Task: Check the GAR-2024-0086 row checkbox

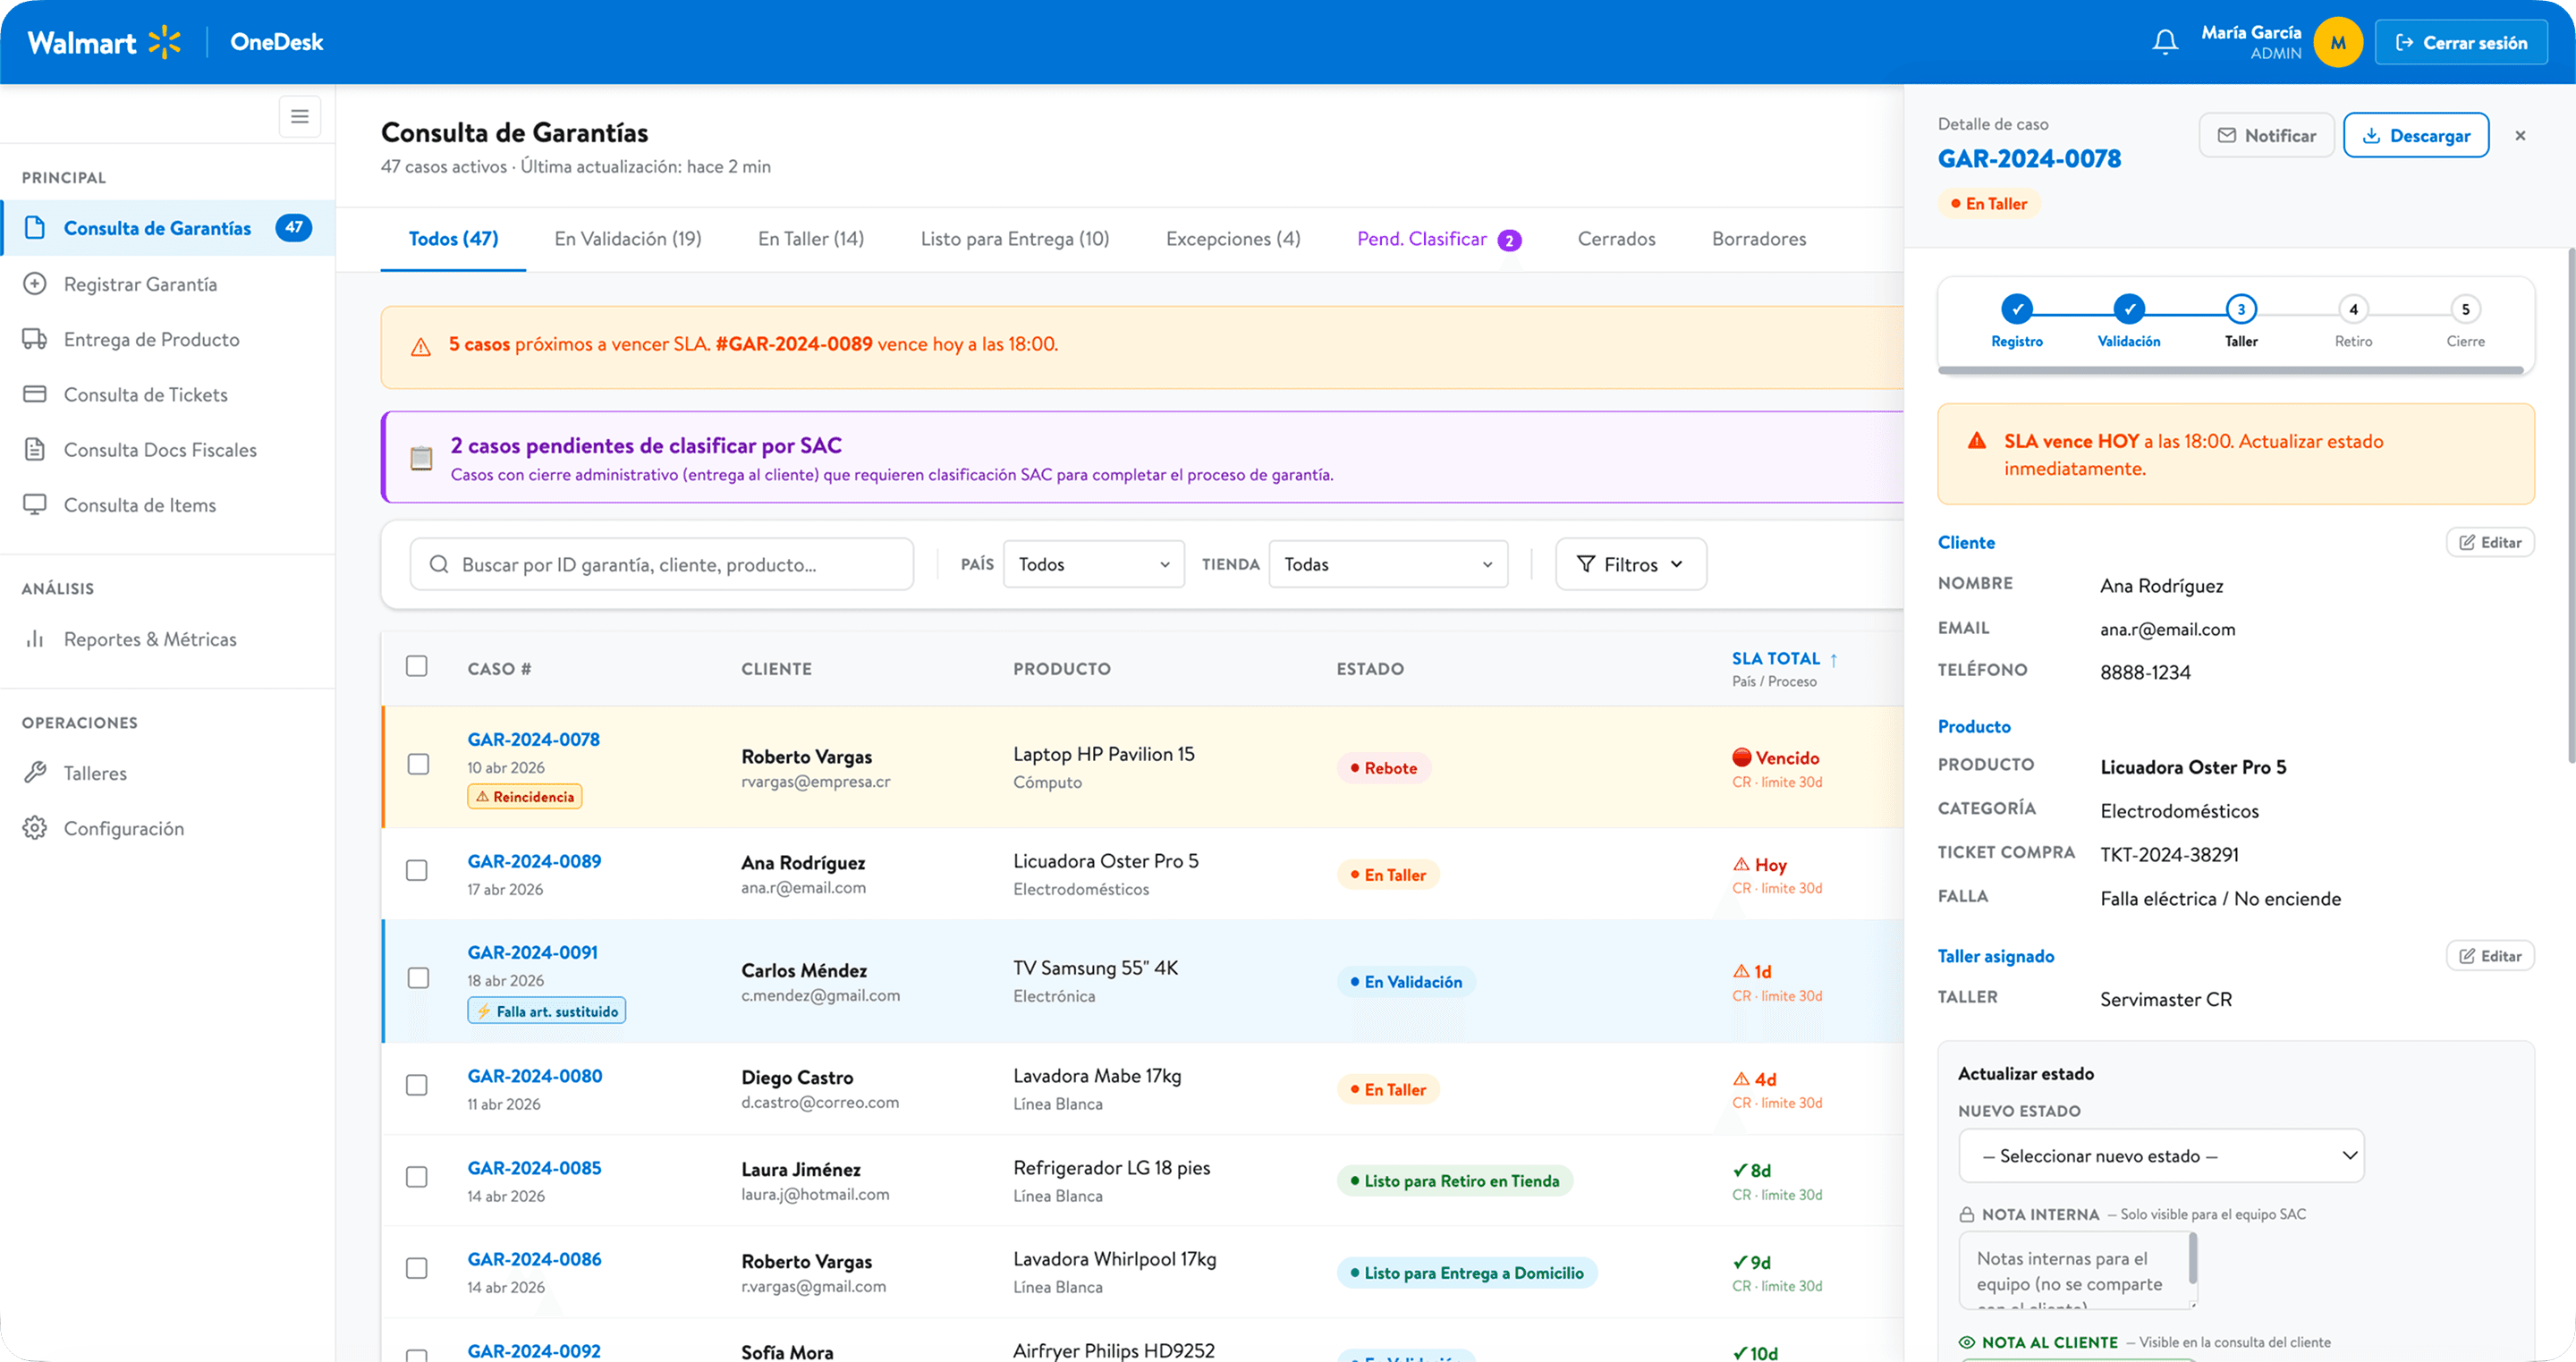Action: pos(416,1268)
